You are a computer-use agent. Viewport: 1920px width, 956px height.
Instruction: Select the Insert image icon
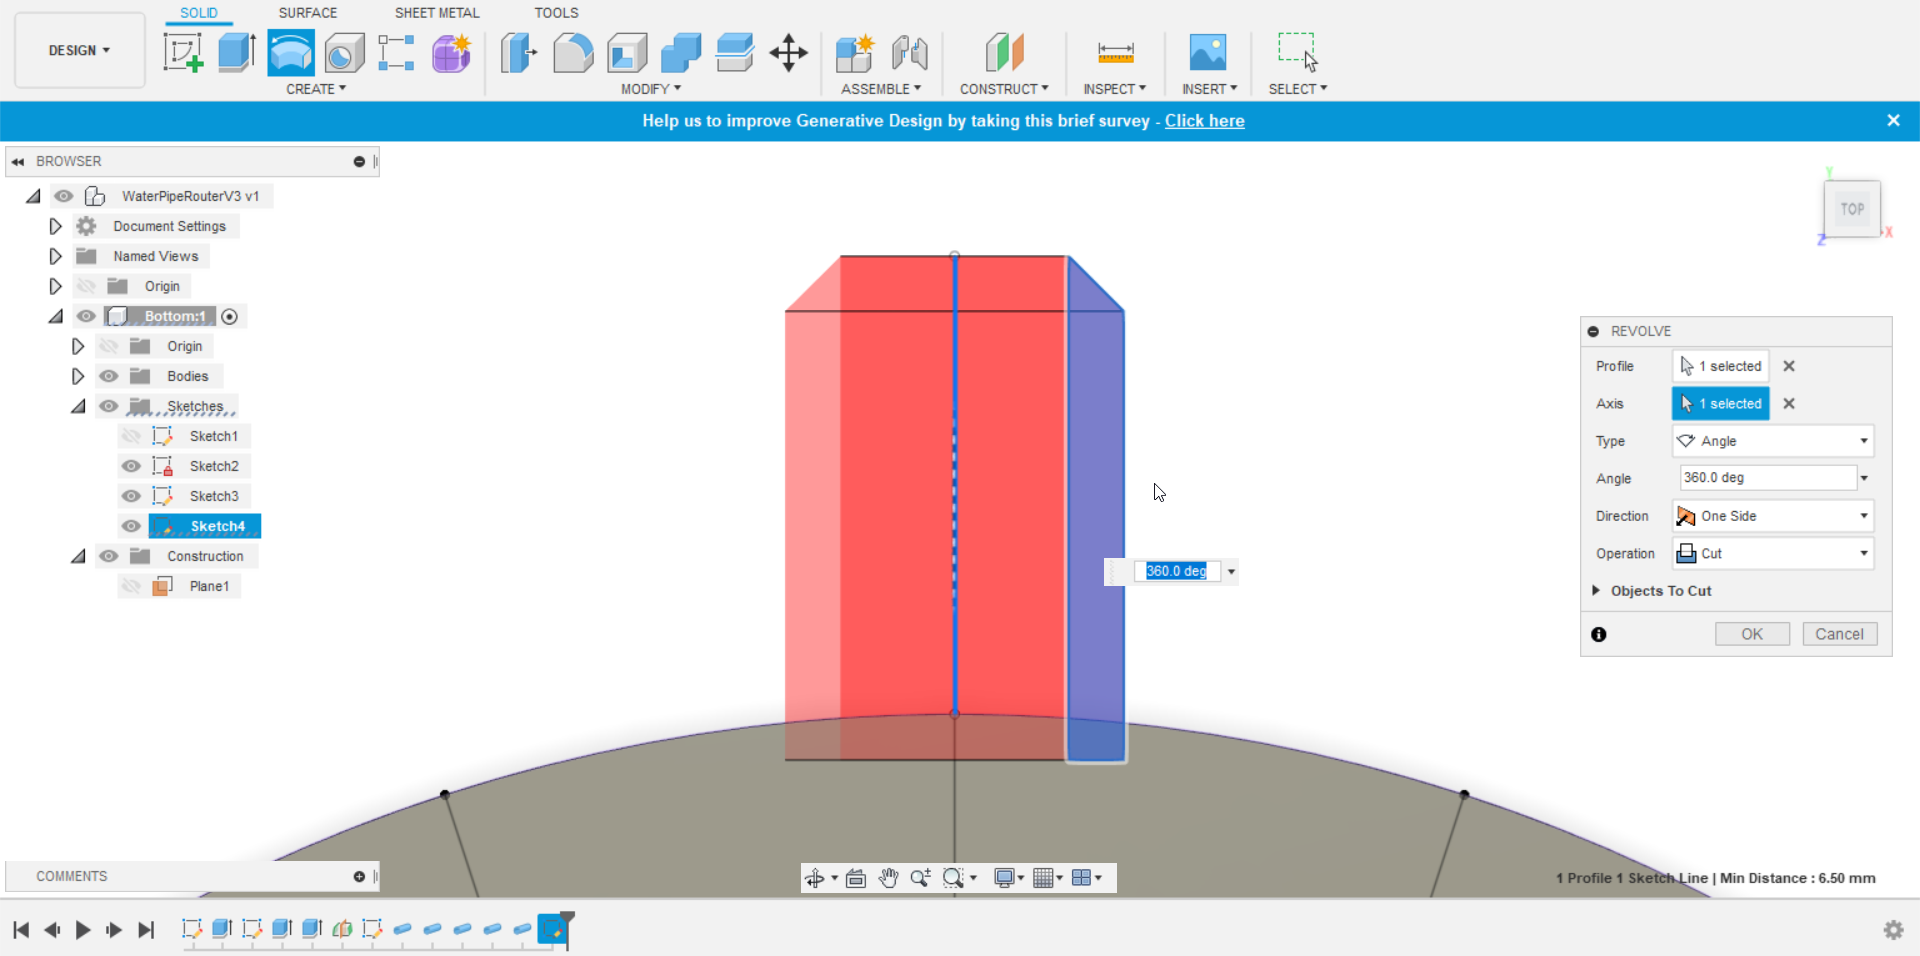[1208, 53]
